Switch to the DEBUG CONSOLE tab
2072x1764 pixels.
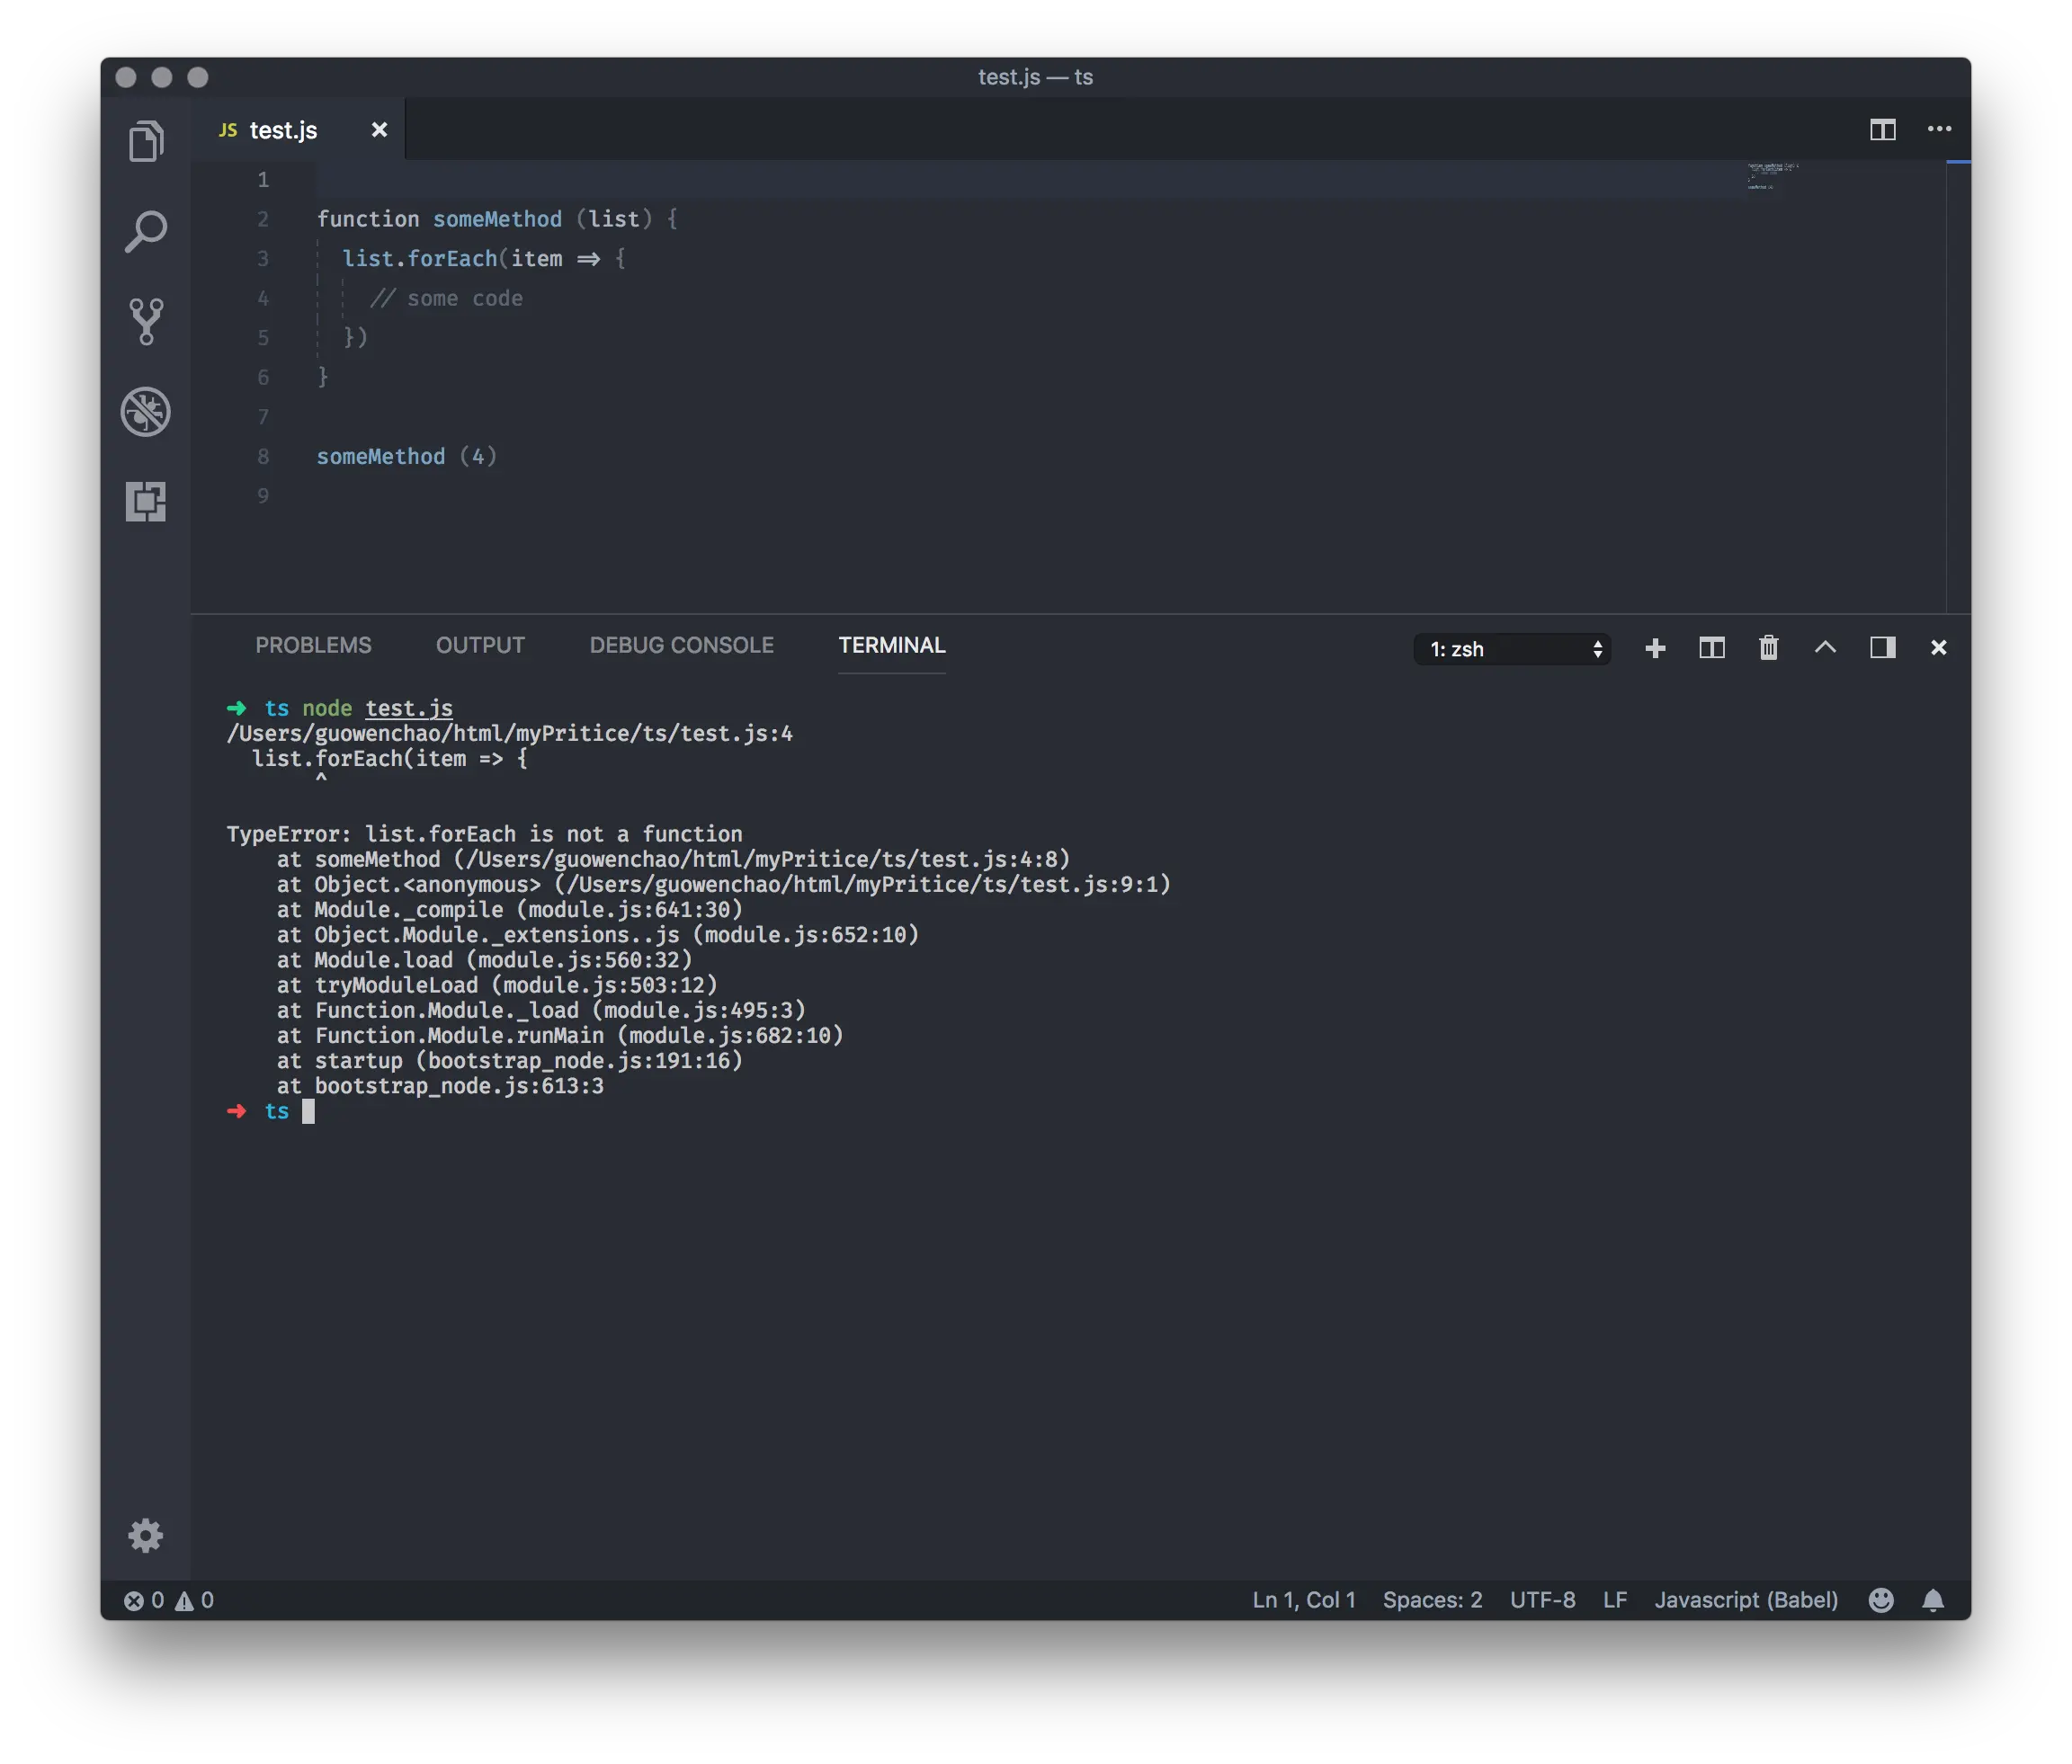681,645
